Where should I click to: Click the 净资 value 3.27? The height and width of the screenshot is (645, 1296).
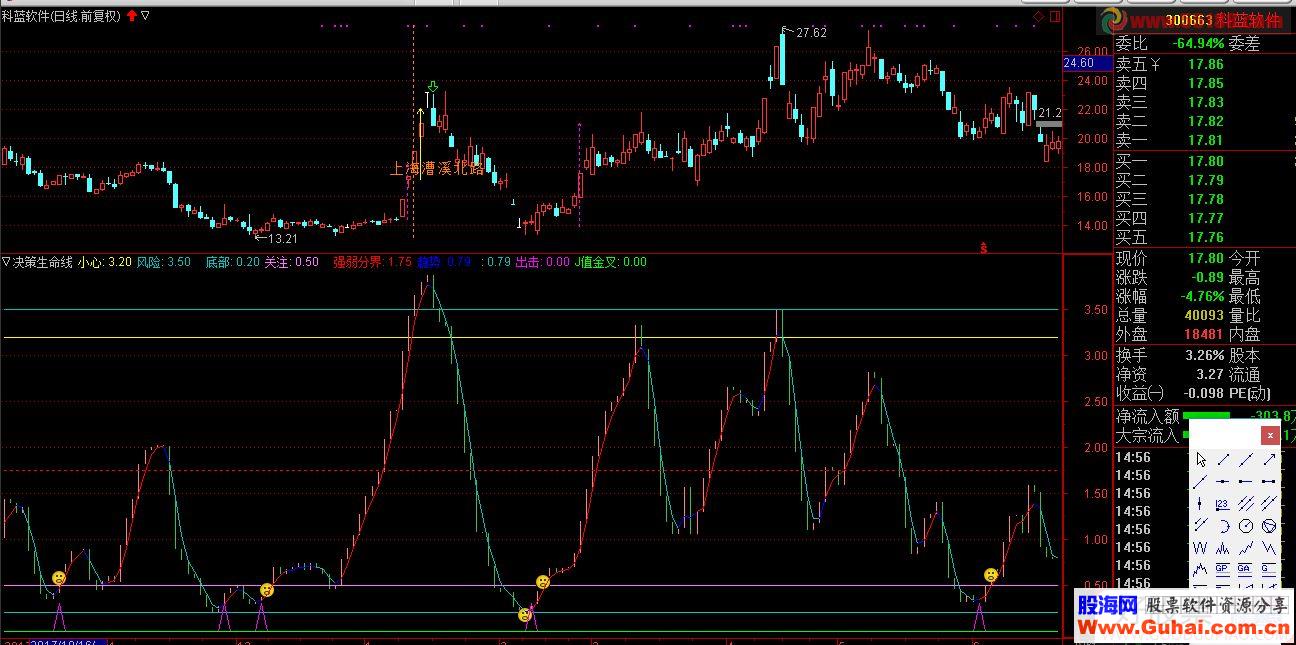click(1210, 374)
